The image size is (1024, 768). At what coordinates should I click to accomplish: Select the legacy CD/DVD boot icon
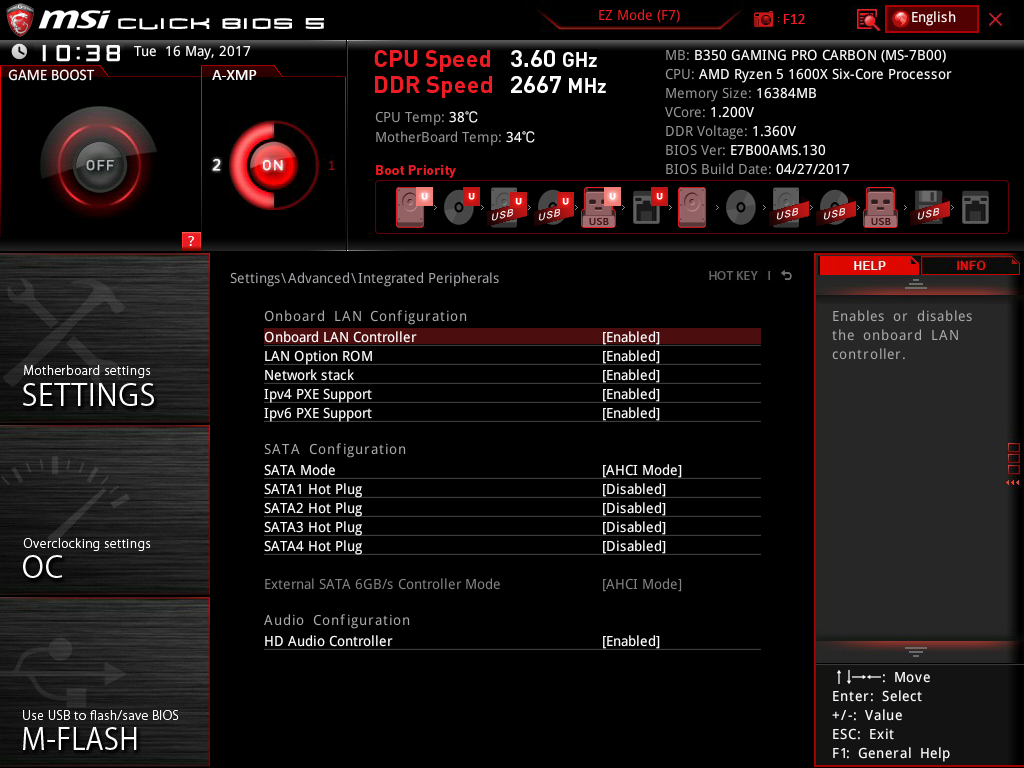click(741, 208)
